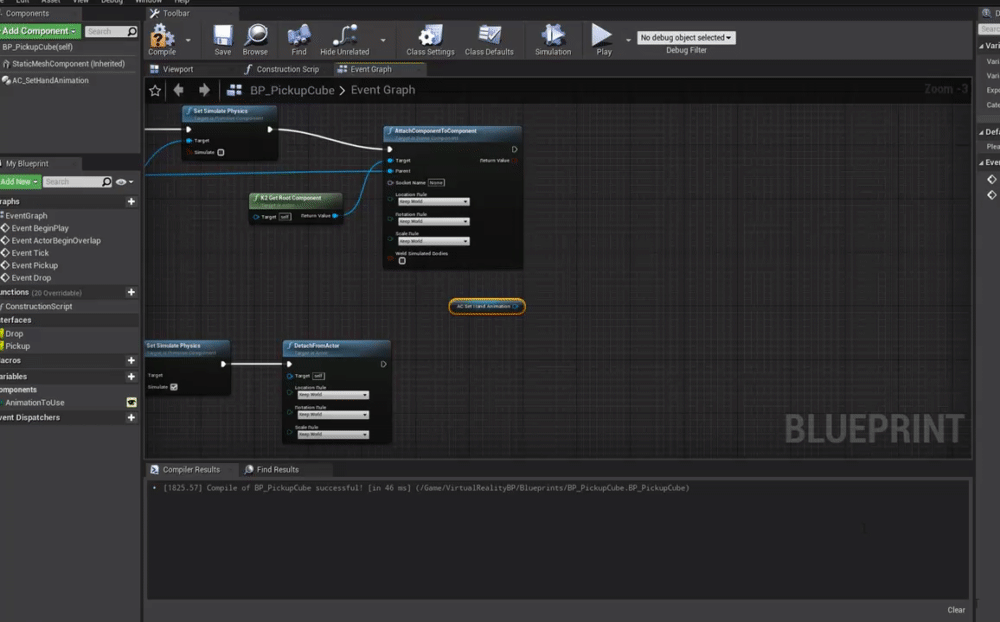Select the DetachFromActor node header
Viewport: 1000px width, 622px height.
(x=336, y=348)
